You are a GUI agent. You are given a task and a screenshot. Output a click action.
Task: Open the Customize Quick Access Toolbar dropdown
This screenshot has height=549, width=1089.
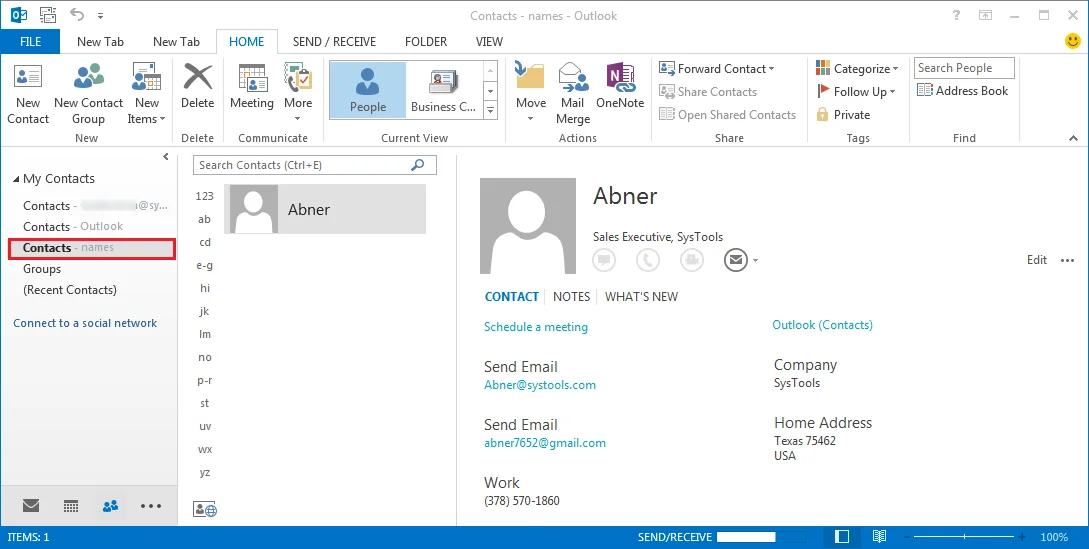[101, 15]
